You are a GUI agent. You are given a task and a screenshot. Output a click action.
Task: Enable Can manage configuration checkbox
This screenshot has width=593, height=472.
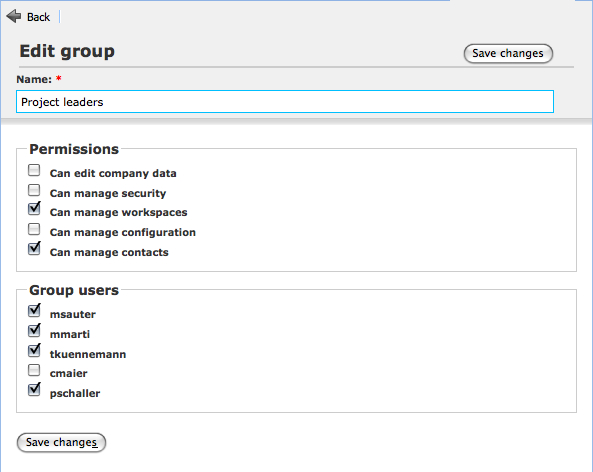34,229
